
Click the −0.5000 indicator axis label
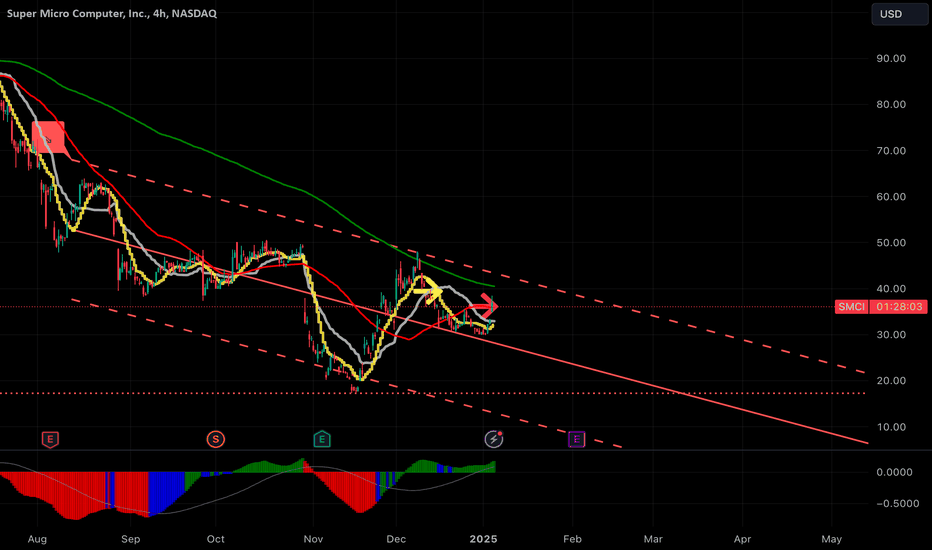coord(898,503)
